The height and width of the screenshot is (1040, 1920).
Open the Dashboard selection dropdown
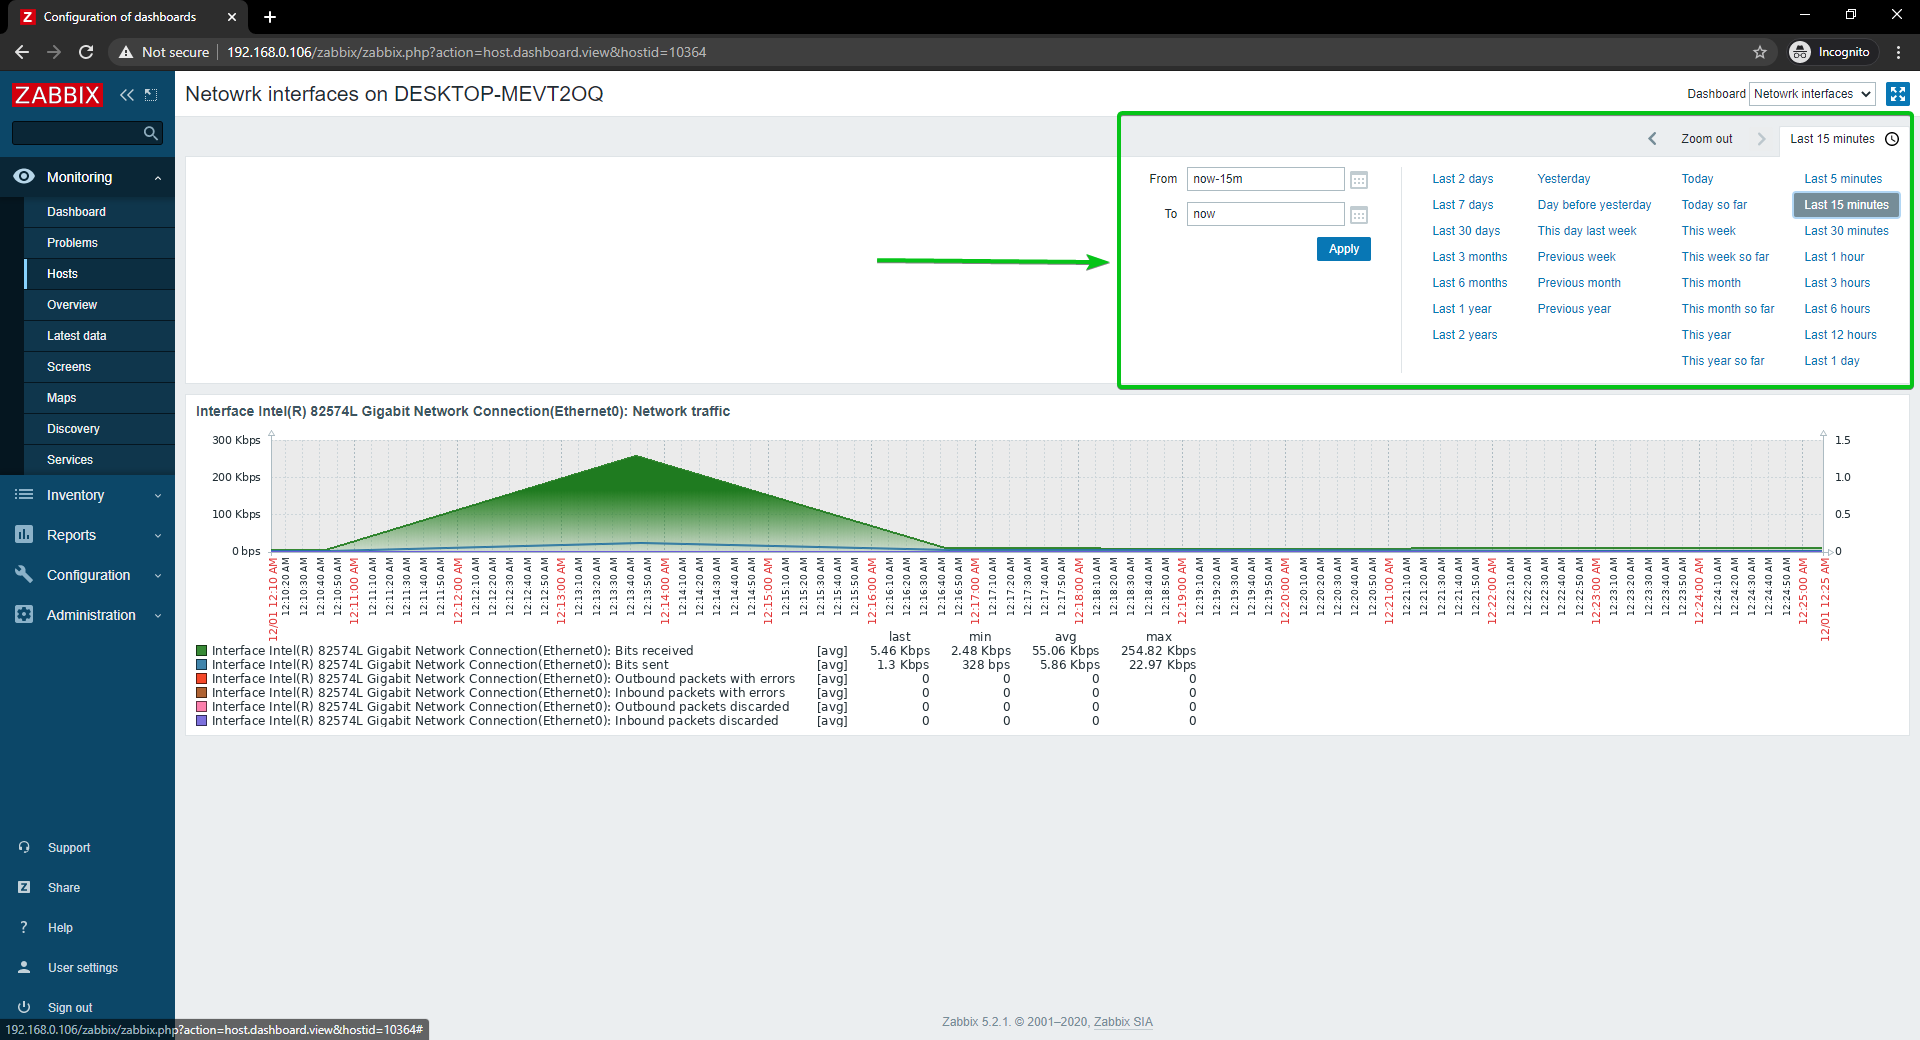point(1812,94)
